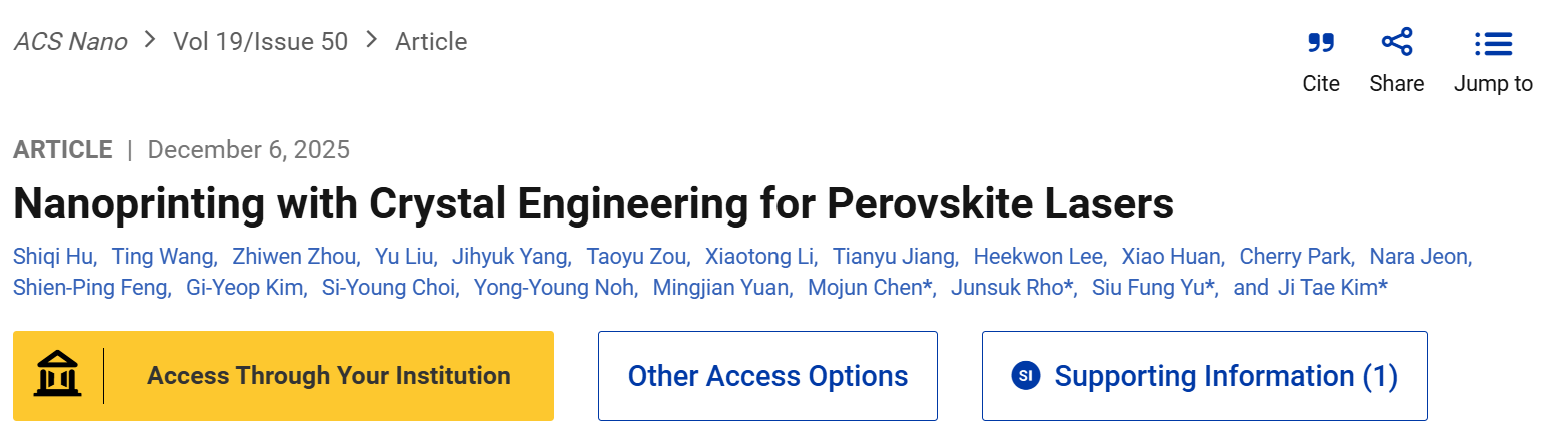
Task: Click the Share icon
Action: [1396, 43]
